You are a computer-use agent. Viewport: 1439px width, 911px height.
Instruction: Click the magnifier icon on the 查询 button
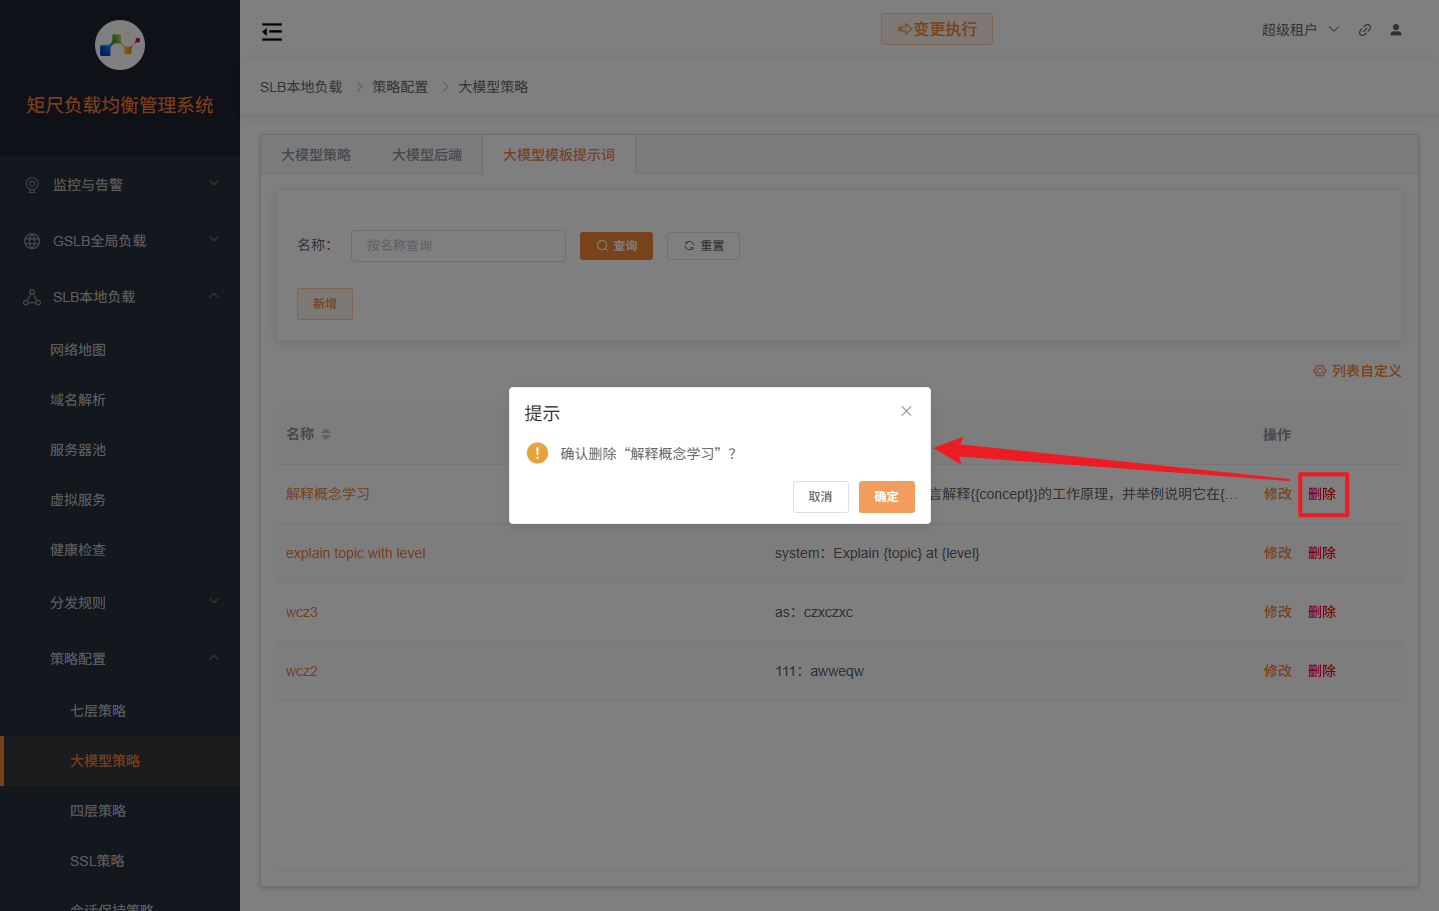point(601,245)
